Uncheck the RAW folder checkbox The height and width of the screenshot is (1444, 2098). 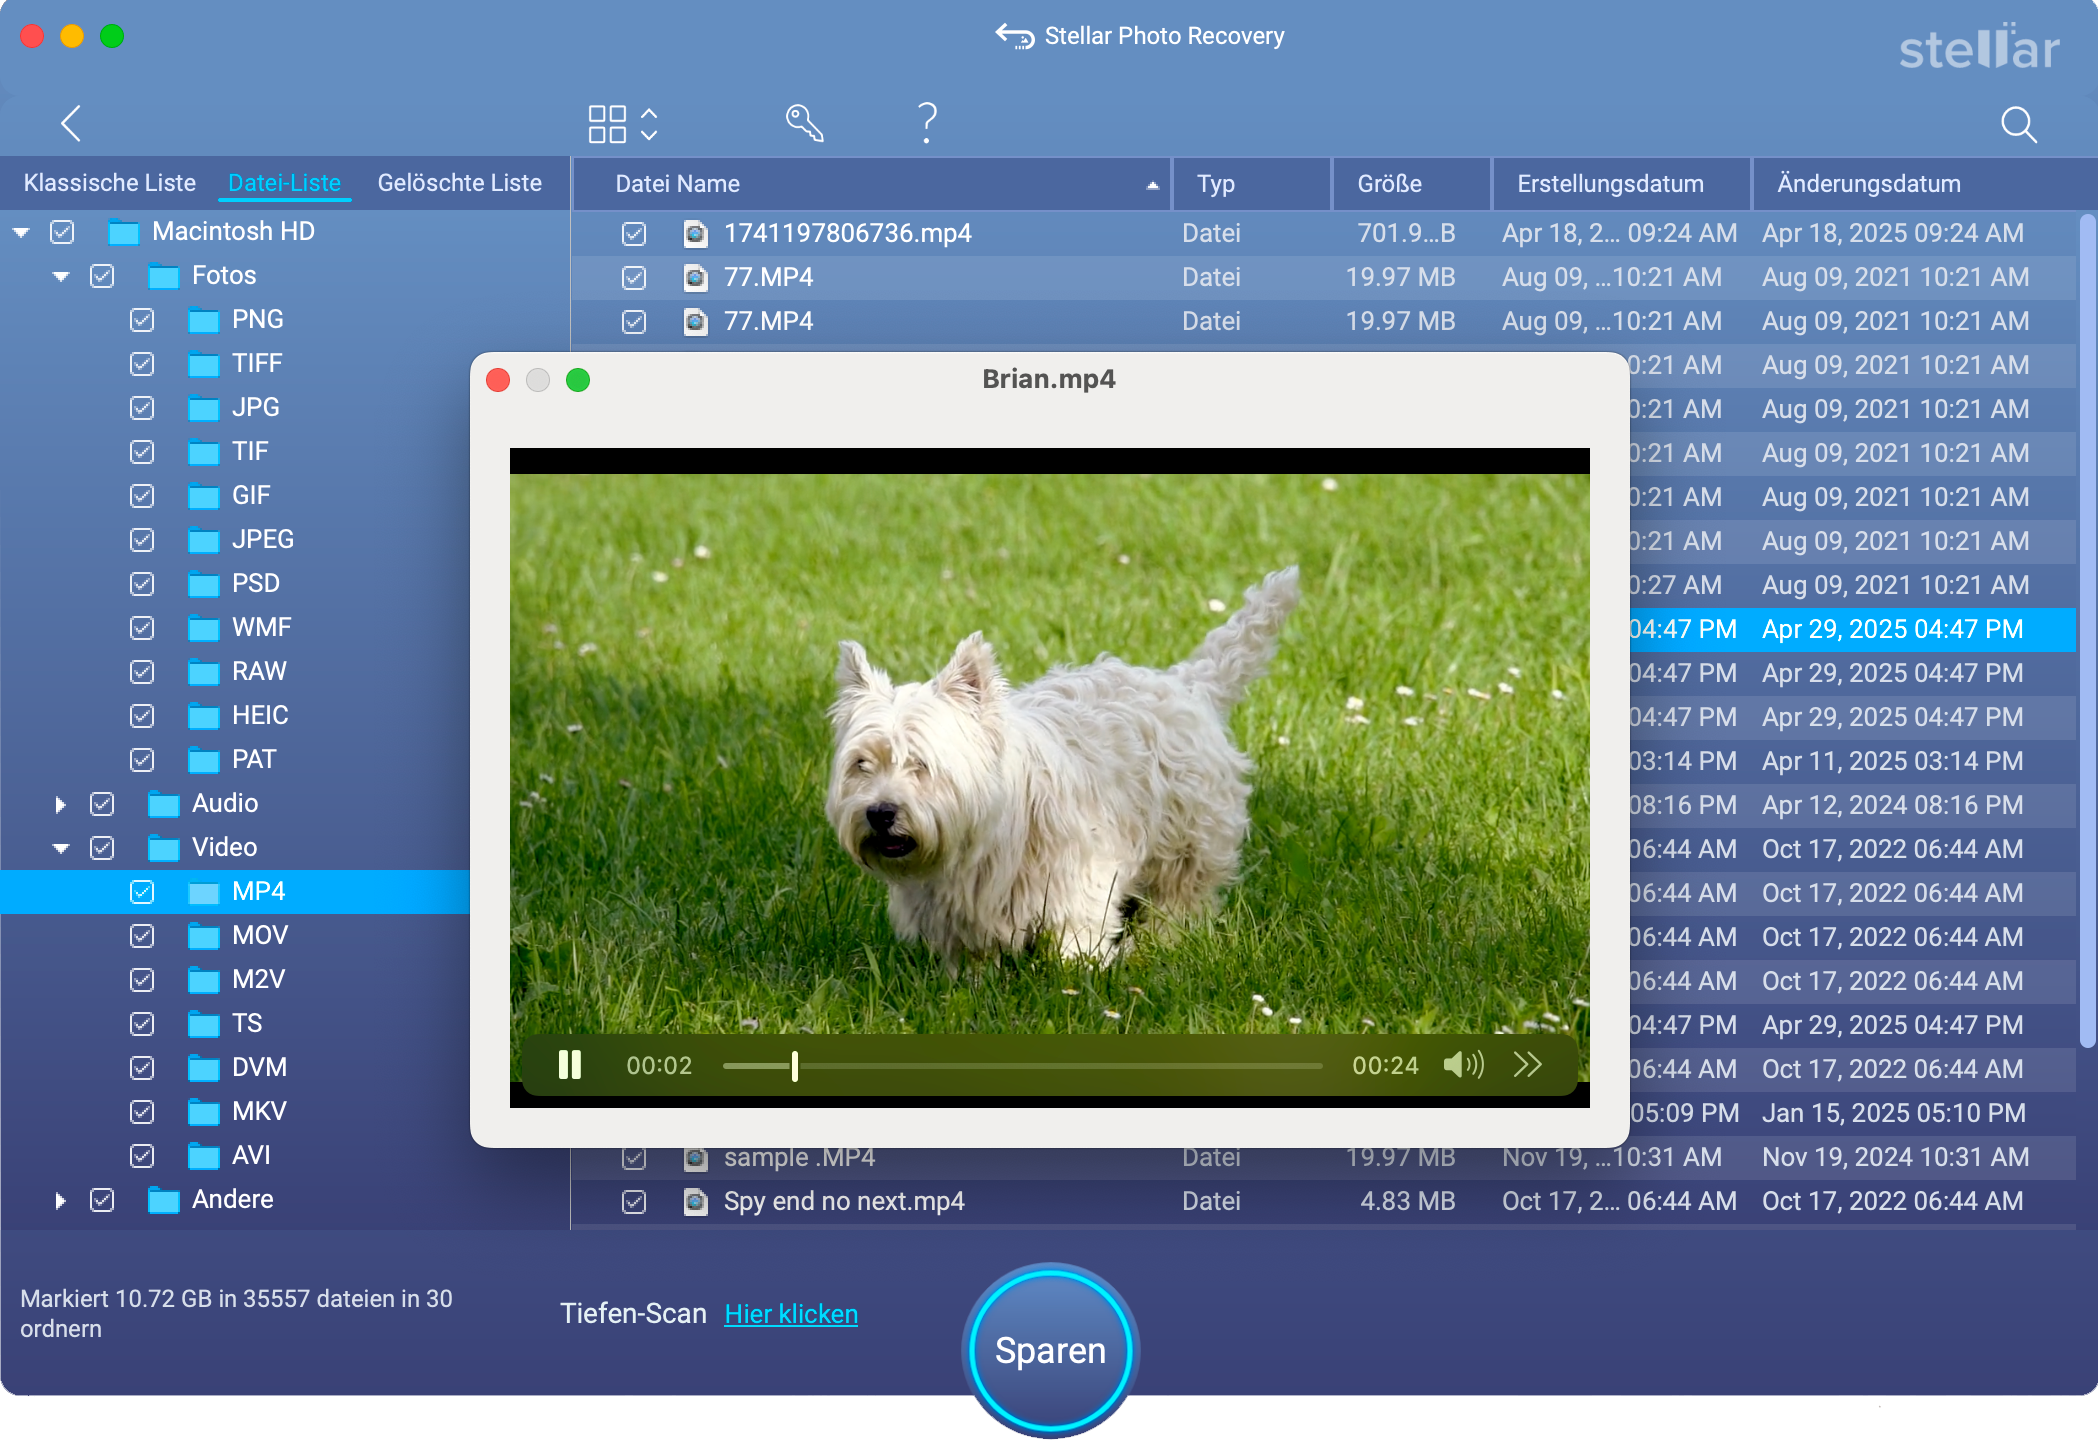point(142,672)
